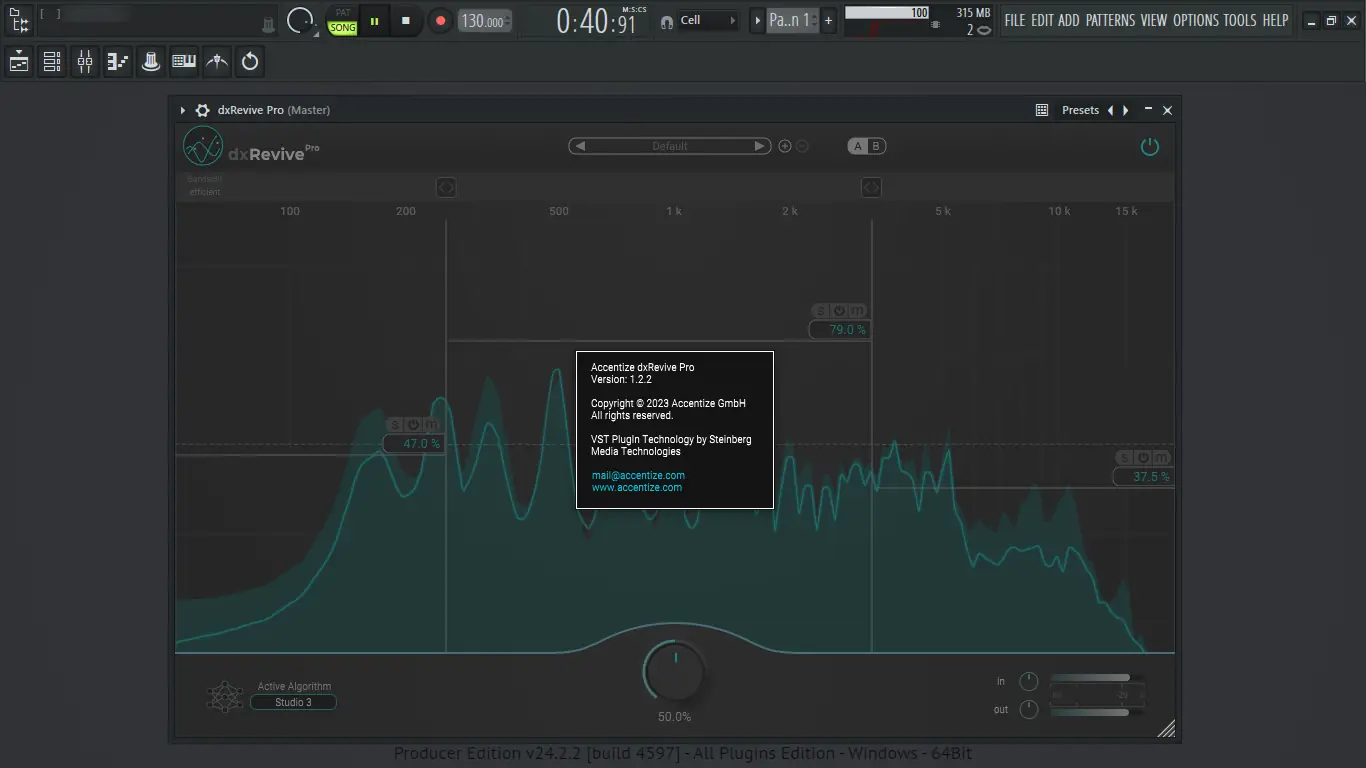
Task: Open the EDIT menu
Action: pyautogui.click(x=1042, y=20)
